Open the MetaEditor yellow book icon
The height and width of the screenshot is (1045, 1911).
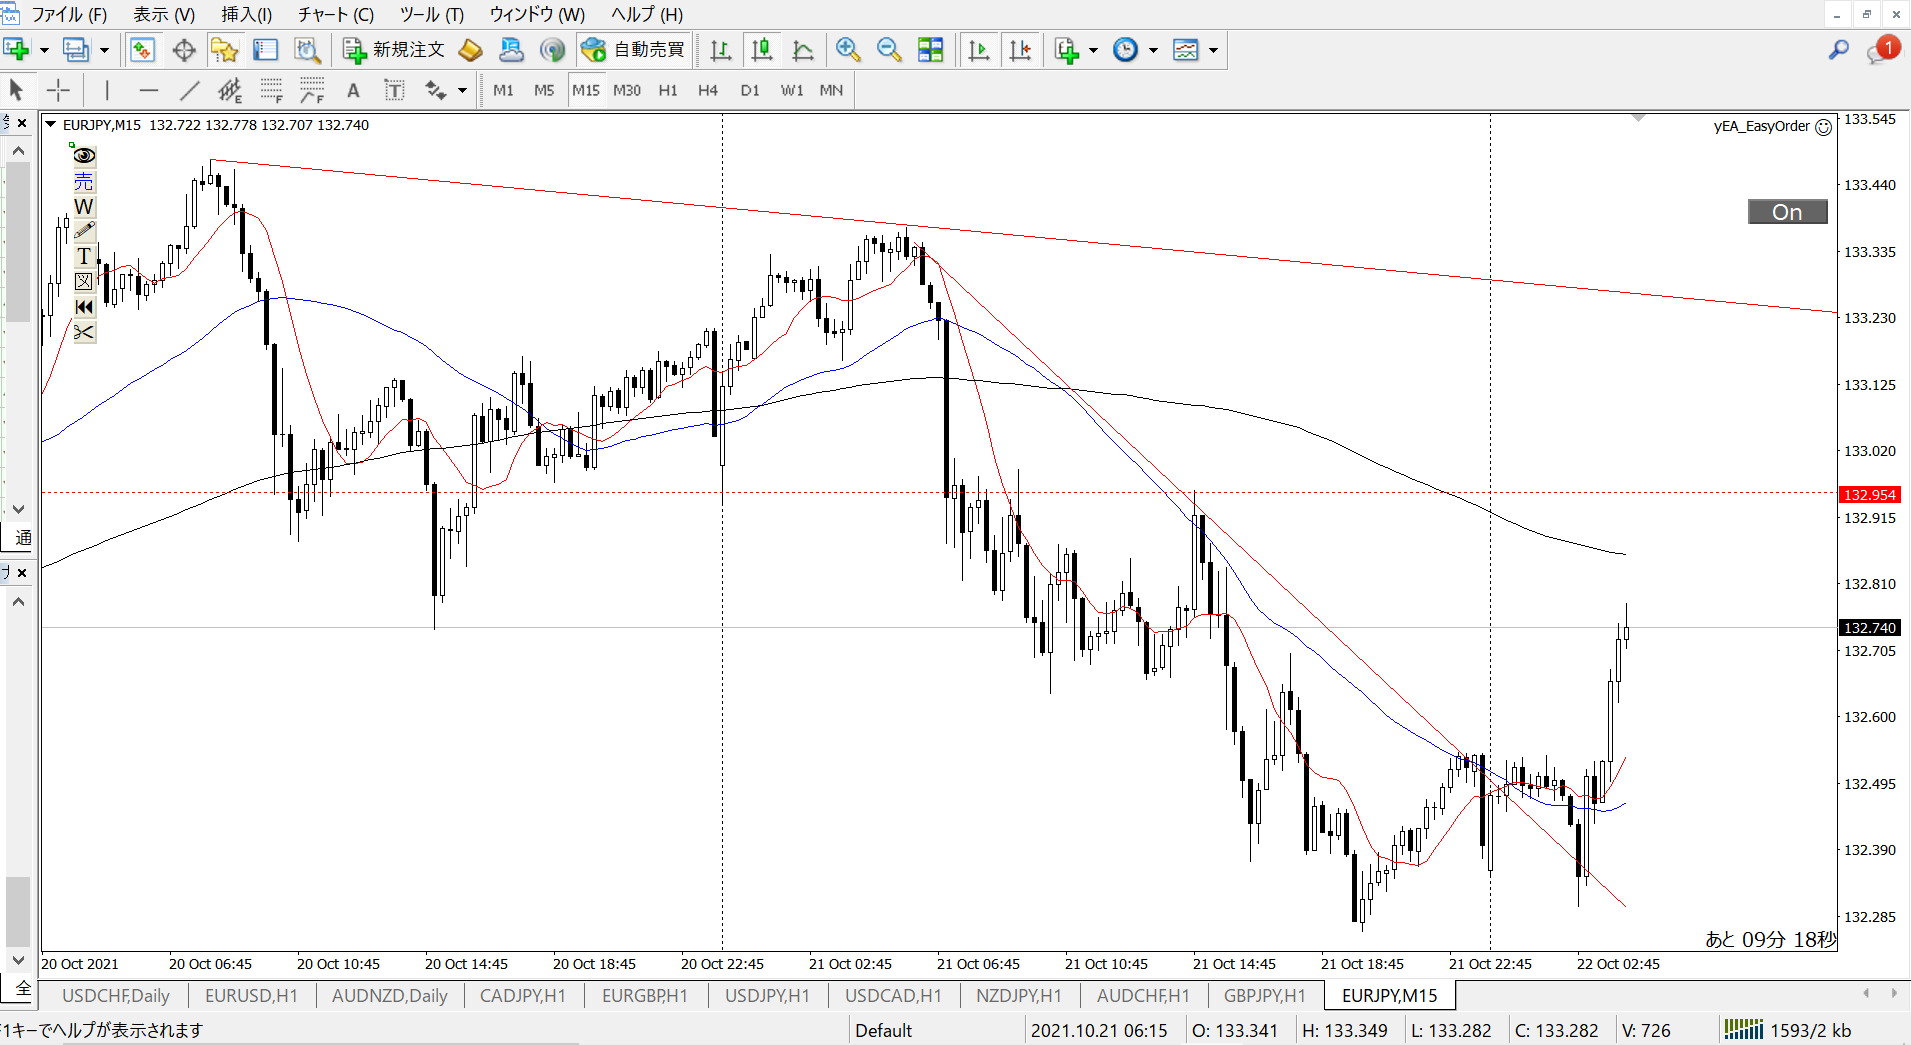click(x=470, y=49)
